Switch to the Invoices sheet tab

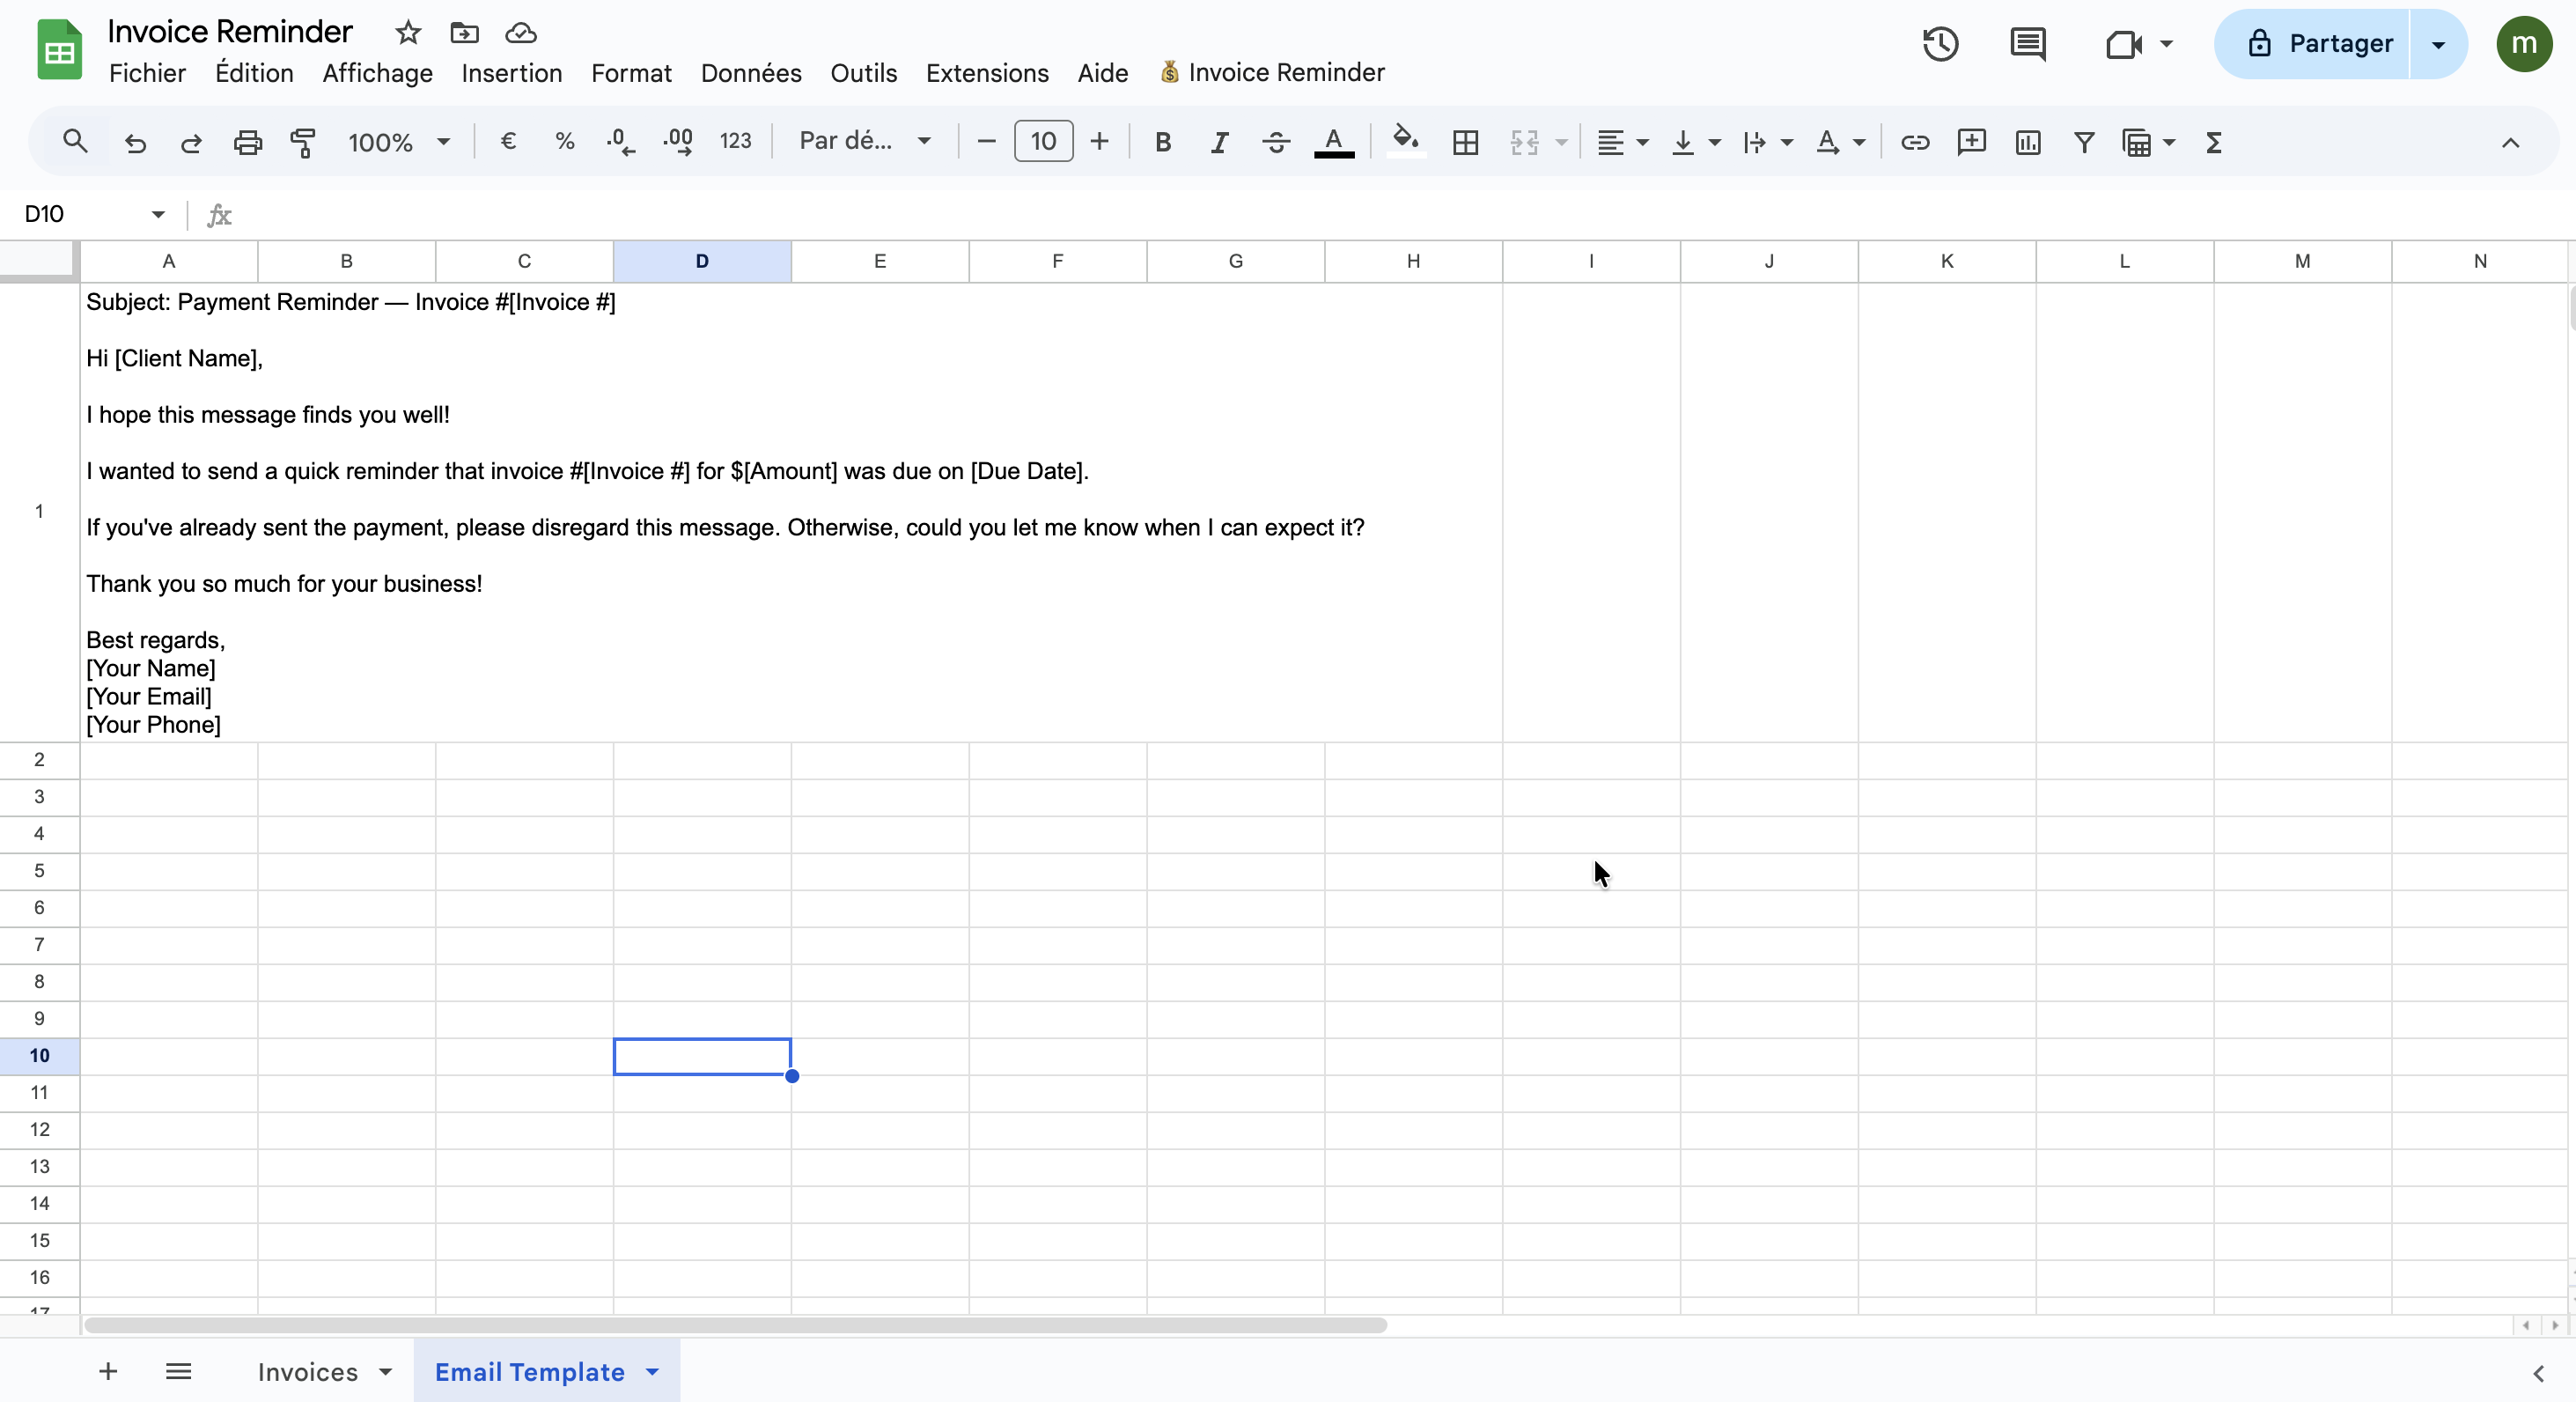tap(307, 1372)
